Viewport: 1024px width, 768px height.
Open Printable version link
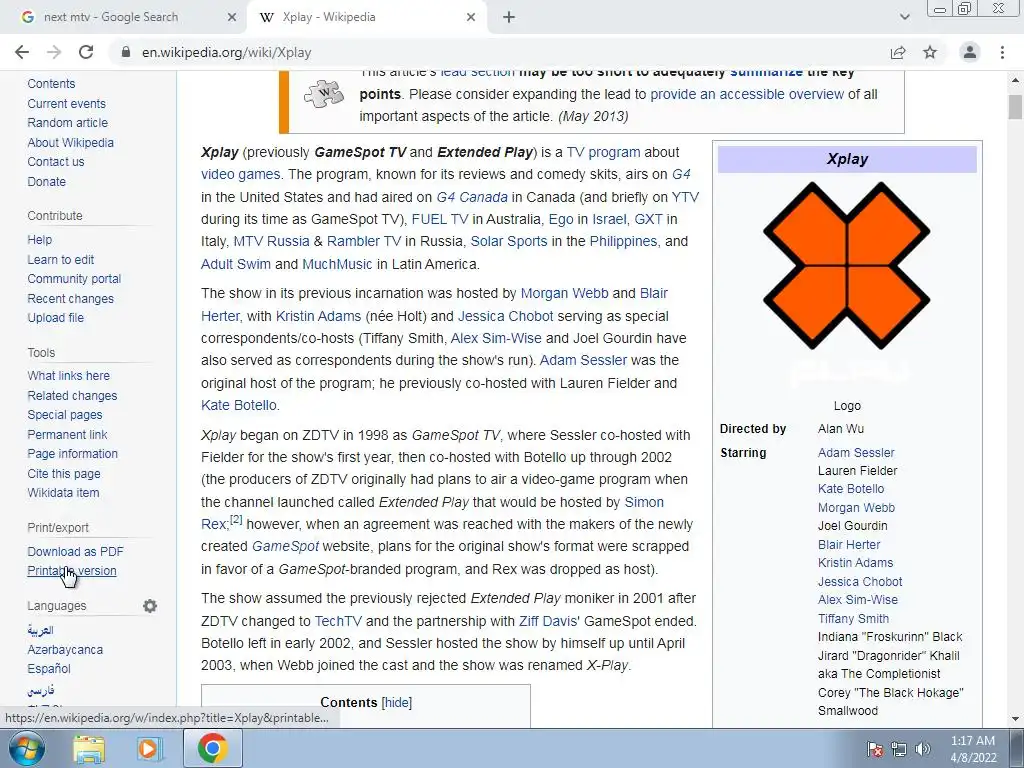72,571
